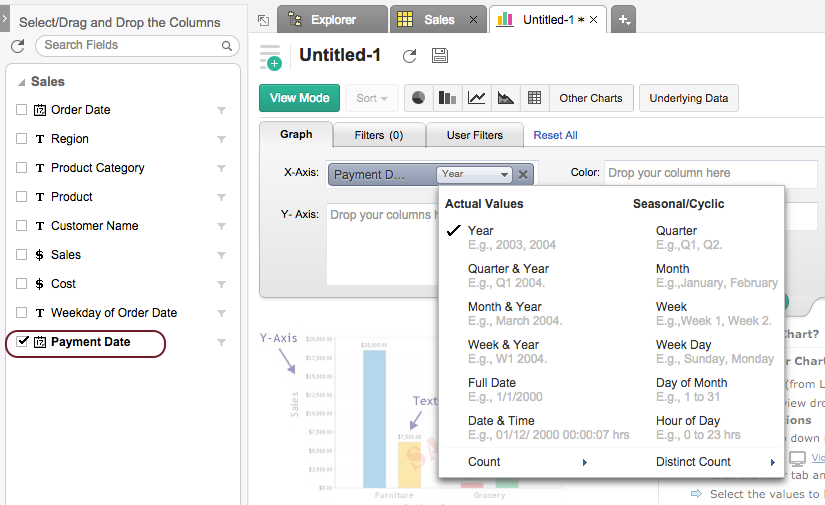Enable the Product Category checkbox
Image resolution: width=825 pixels, height=505 pixels.
tap(22, 168)
